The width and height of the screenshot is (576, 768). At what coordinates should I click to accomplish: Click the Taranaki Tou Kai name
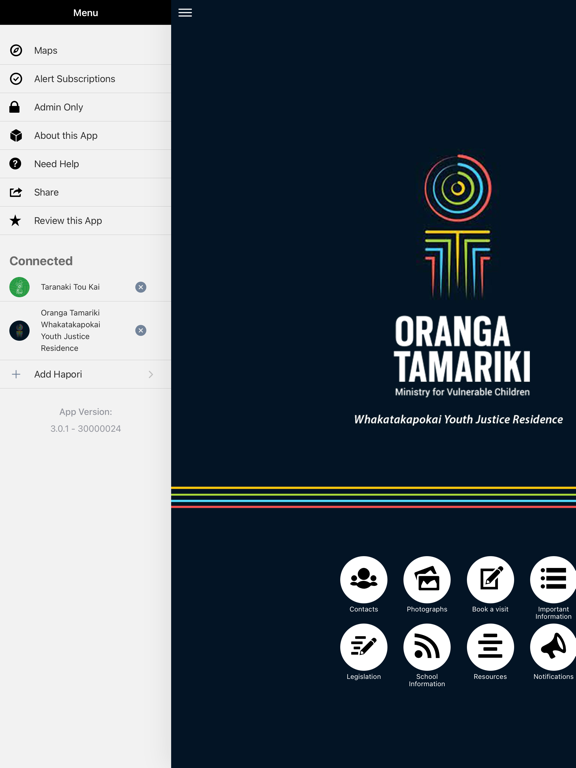[x=70, y=287]
